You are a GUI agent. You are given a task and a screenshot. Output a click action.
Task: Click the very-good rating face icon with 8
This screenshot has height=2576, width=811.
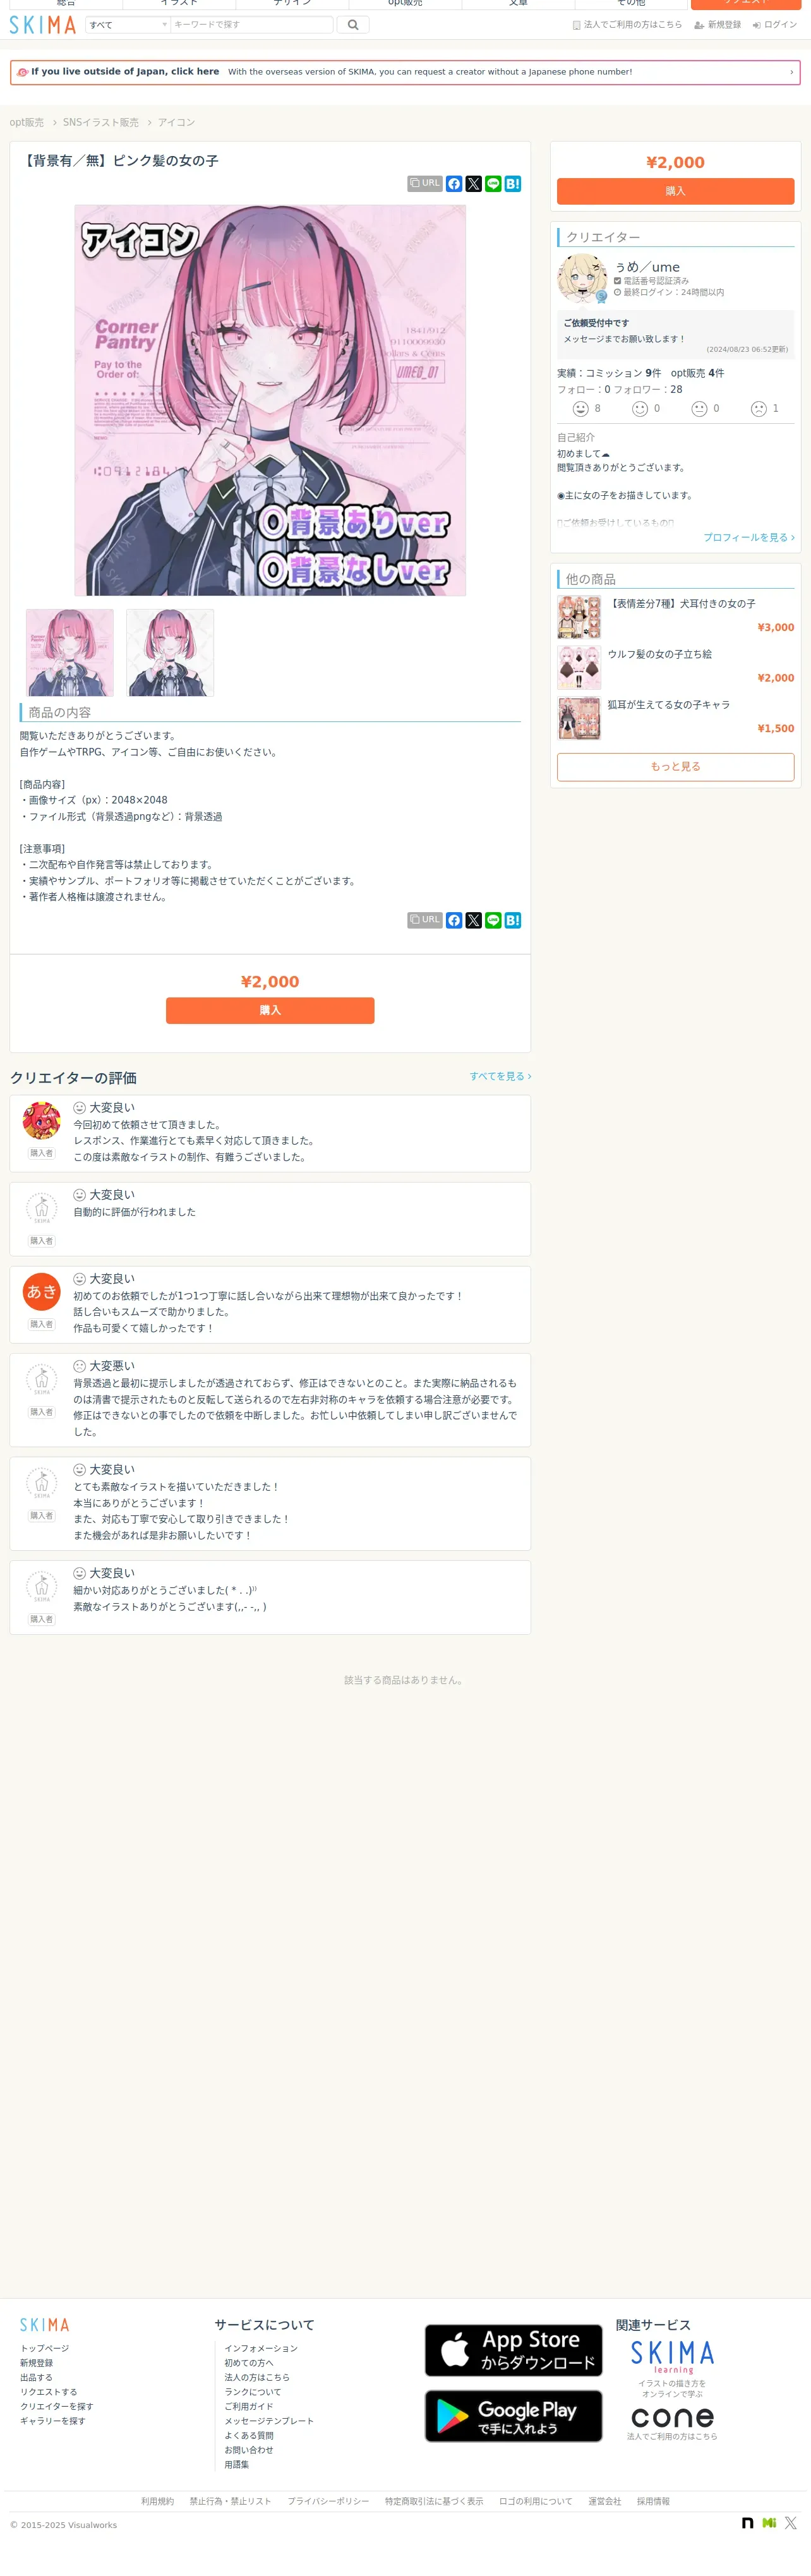[x=580, y=408]
